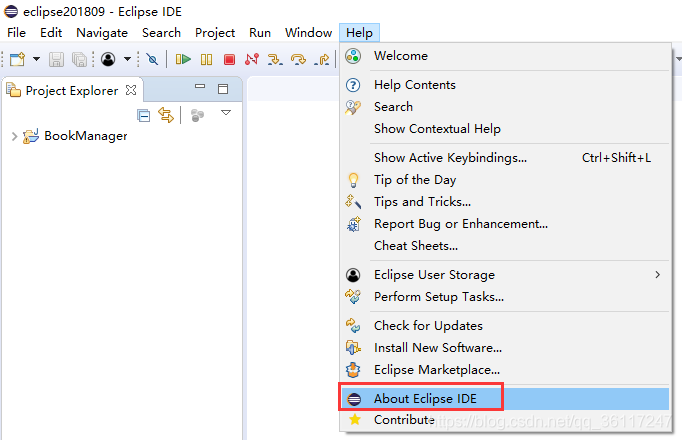Screen dimensions: 682x440
Task: Select the Project Explorer tab
Action: point(72,90)
